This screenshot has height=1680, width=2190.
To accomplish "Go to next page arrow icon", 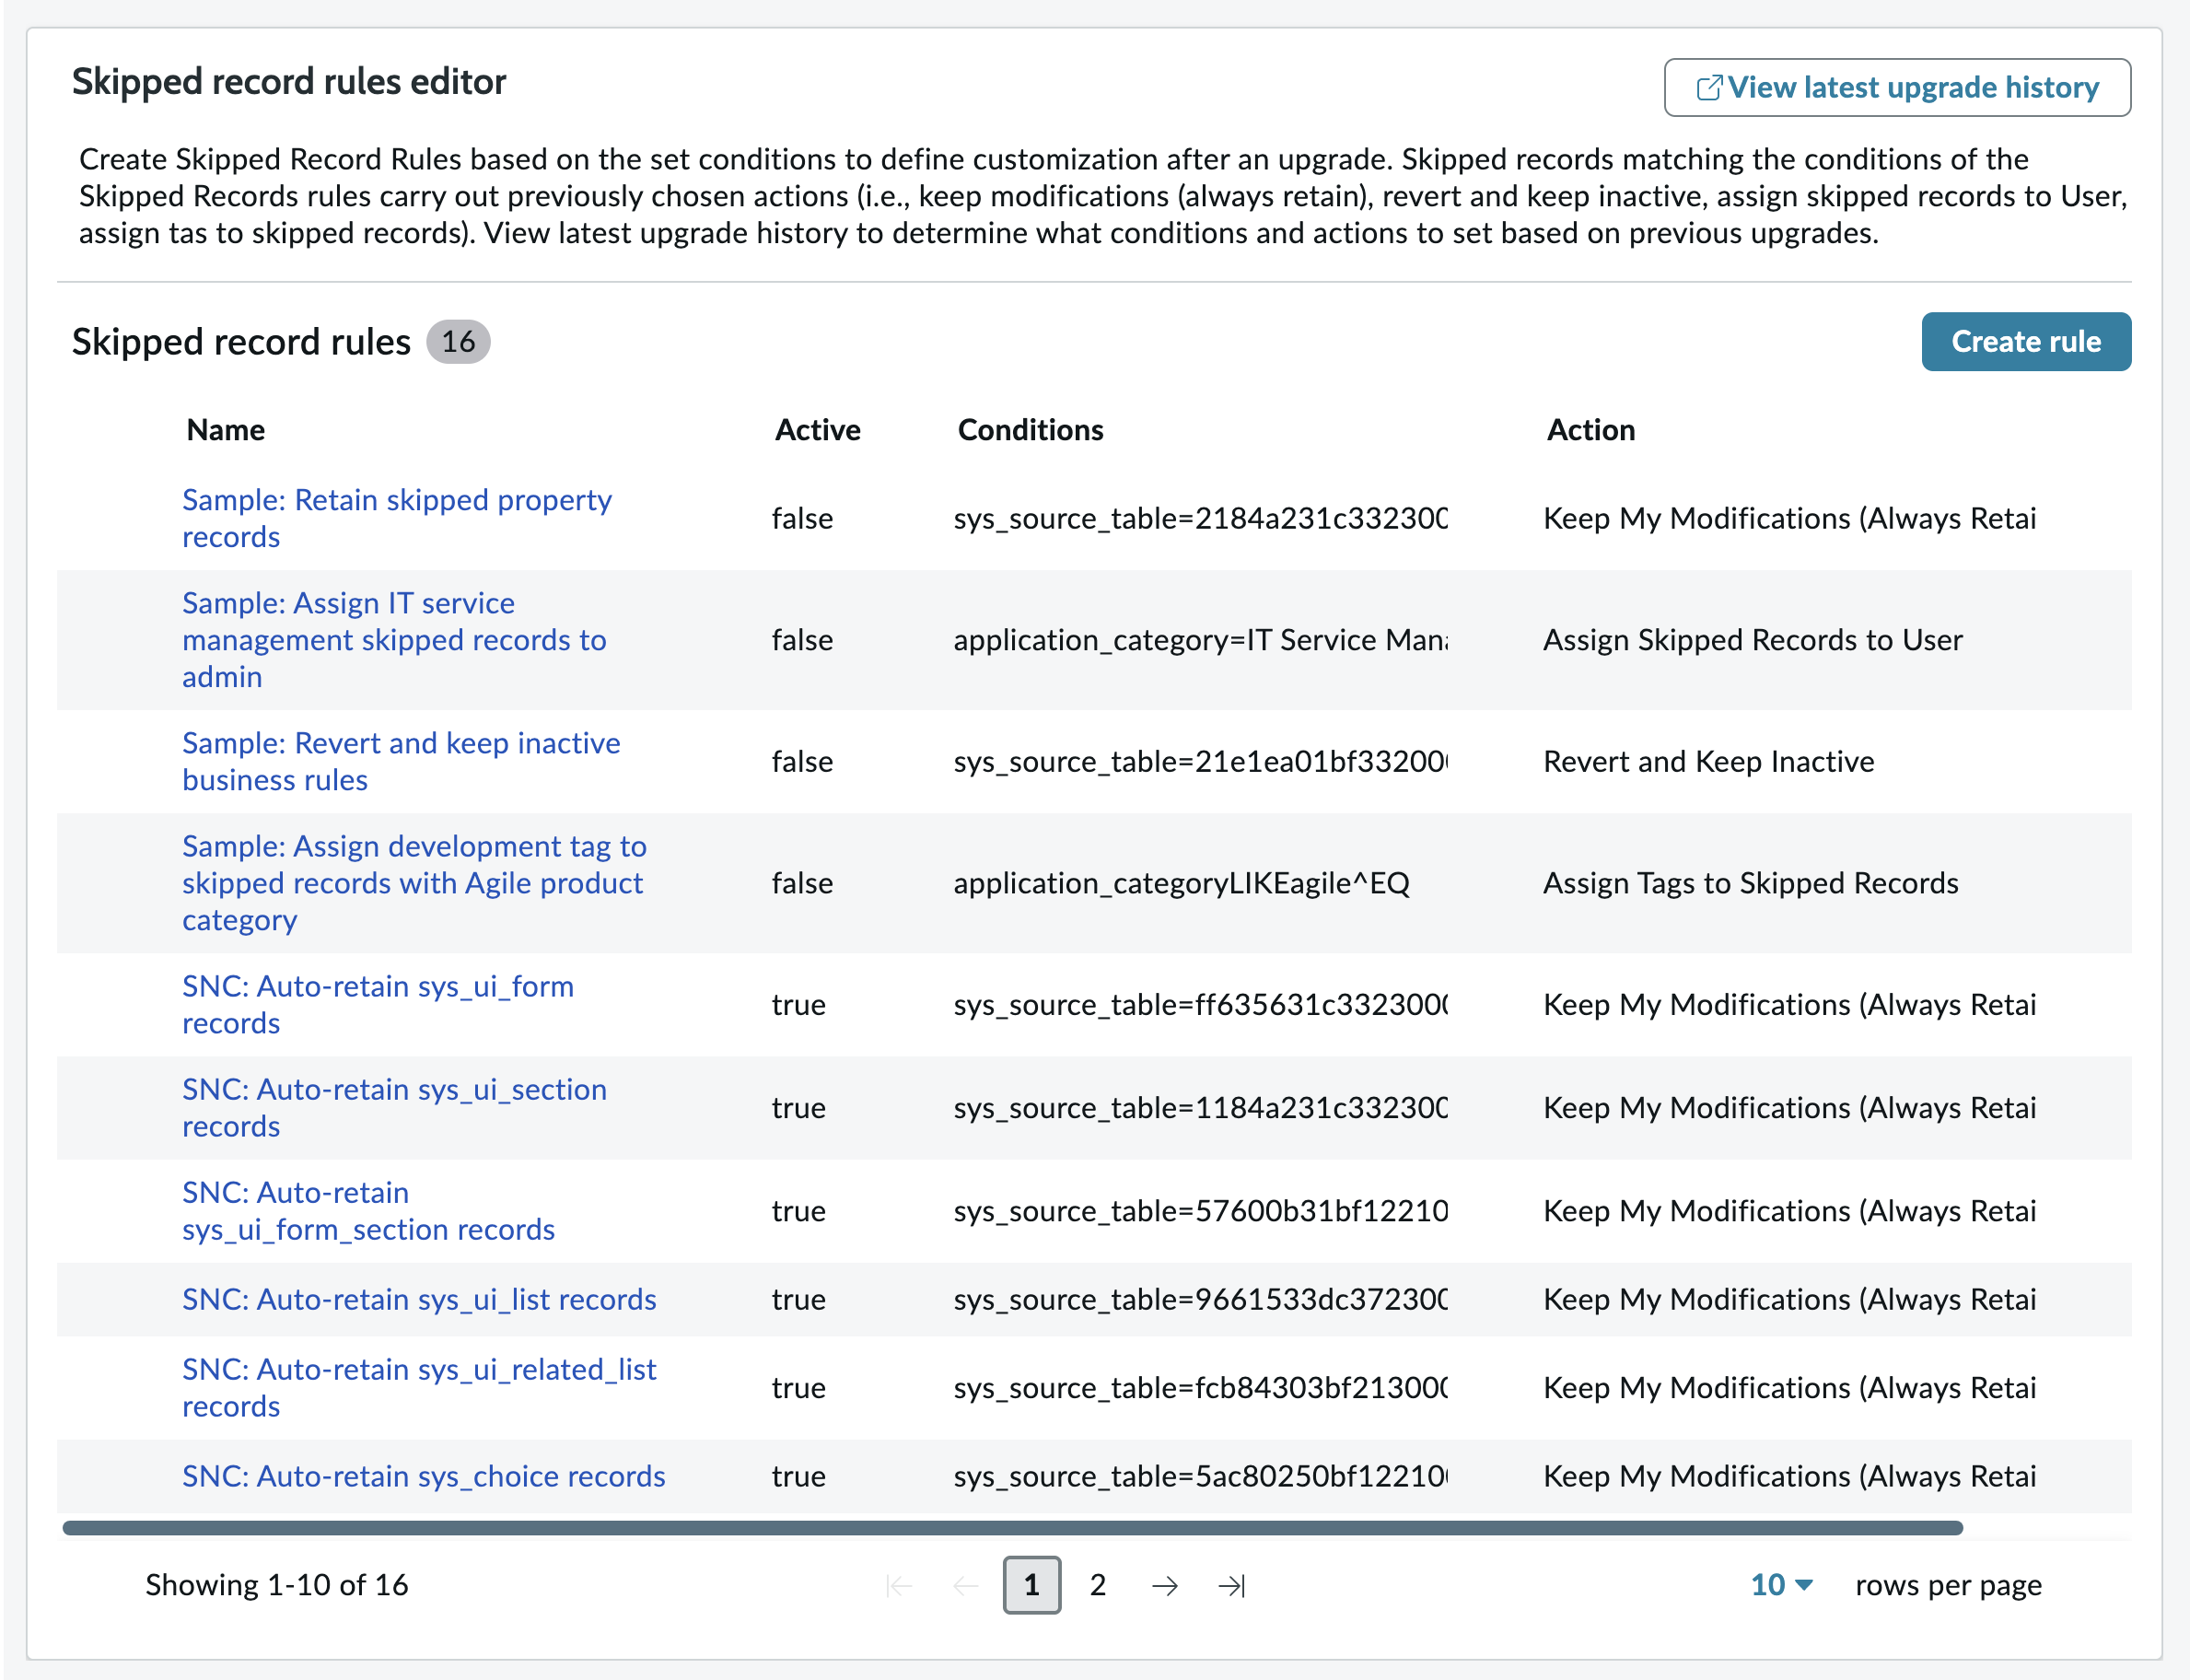I will click(1164, 1585).
